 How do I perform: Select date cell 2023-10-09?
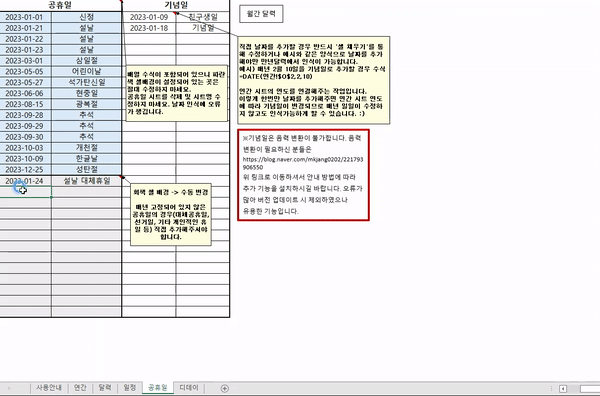pos(25,159)
